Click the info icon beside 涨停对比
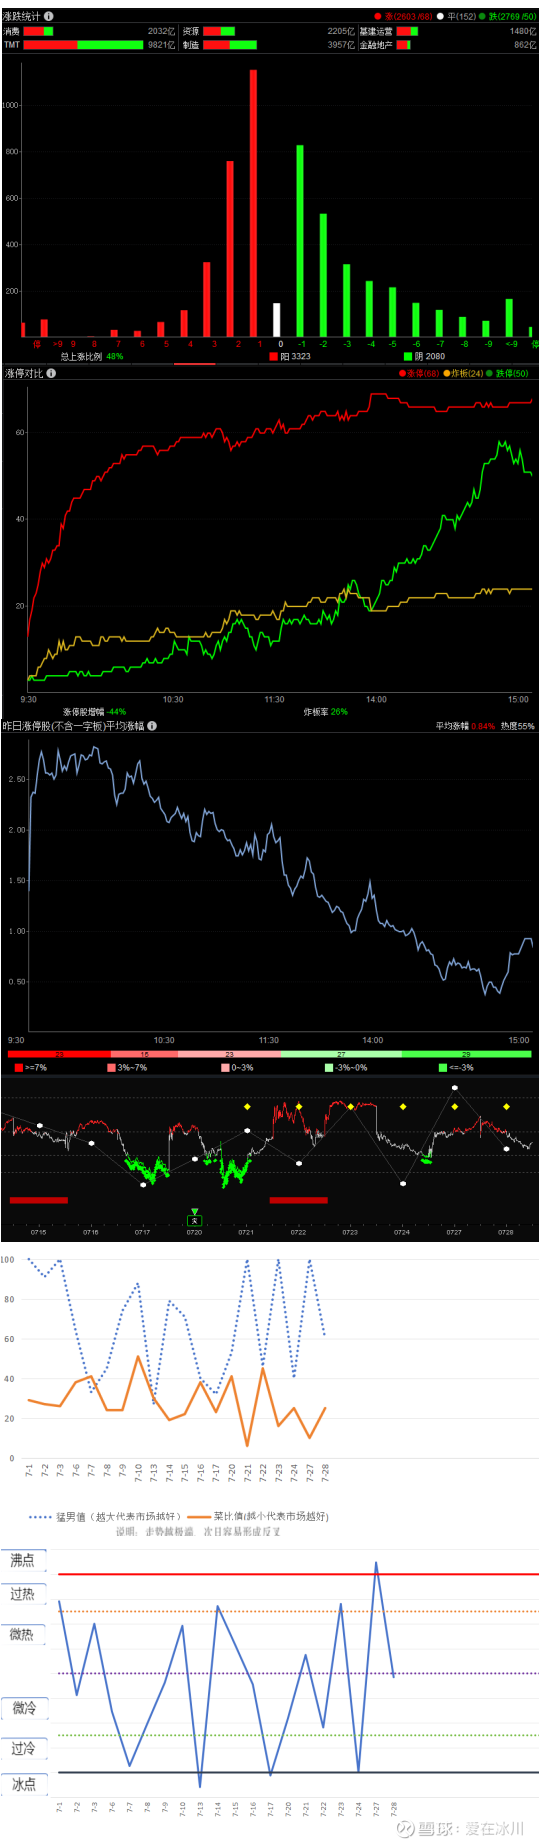 (x=51, y=373)
